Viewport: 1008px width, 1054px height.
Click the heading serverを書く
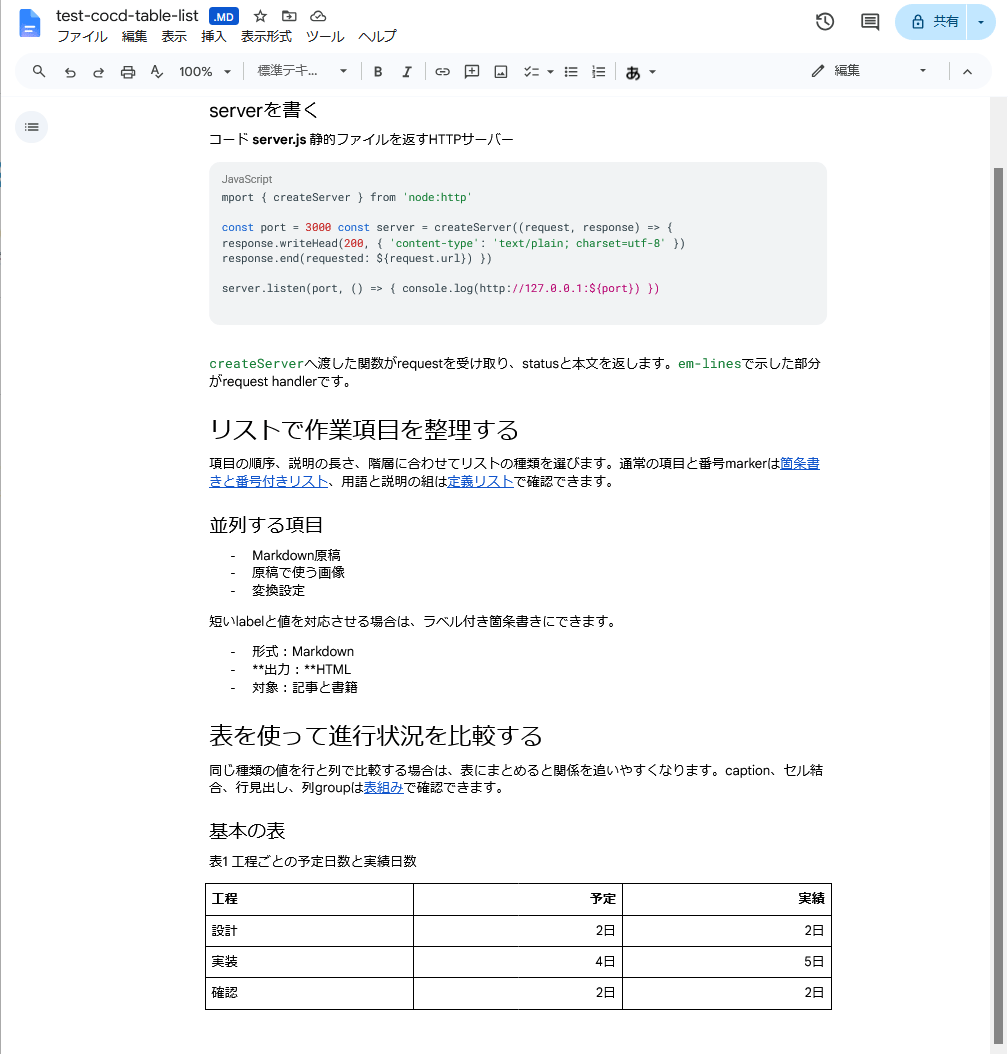(x=263, y=110)
